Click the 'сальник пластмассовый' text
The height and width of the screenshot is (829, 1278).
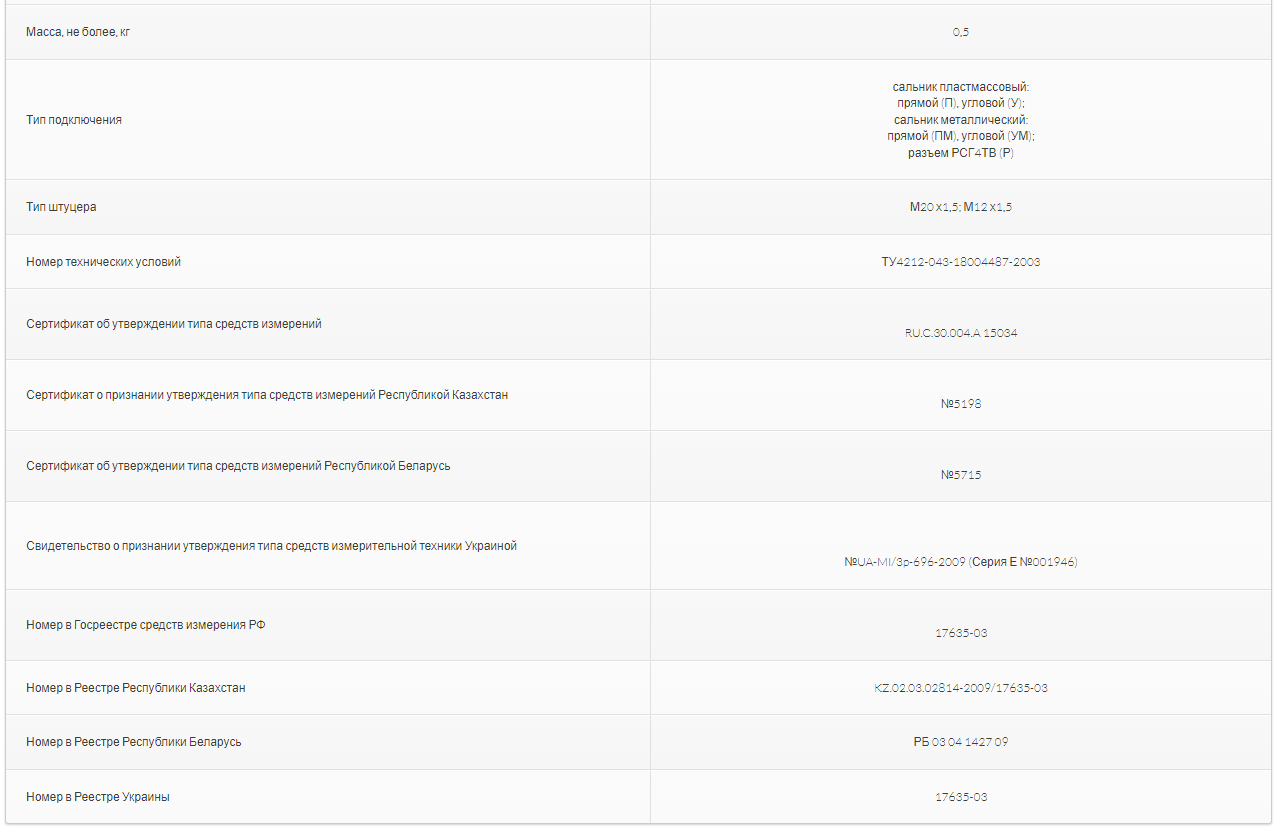pos(960,88)
